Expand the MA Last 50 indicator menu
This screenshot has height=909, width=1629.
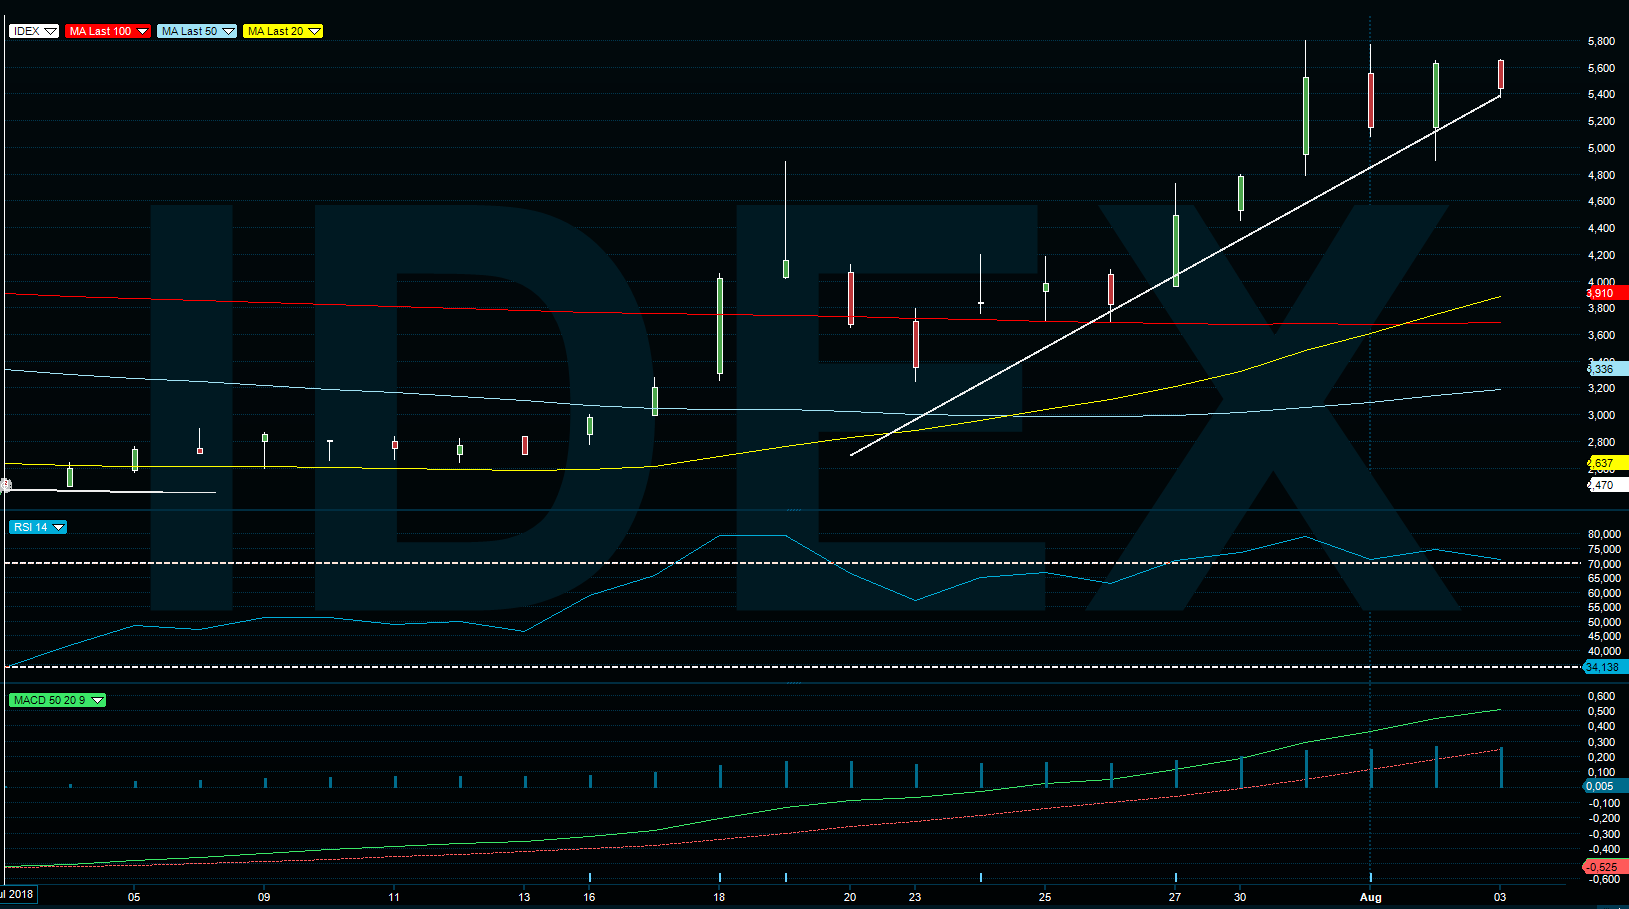pos(197,31)
